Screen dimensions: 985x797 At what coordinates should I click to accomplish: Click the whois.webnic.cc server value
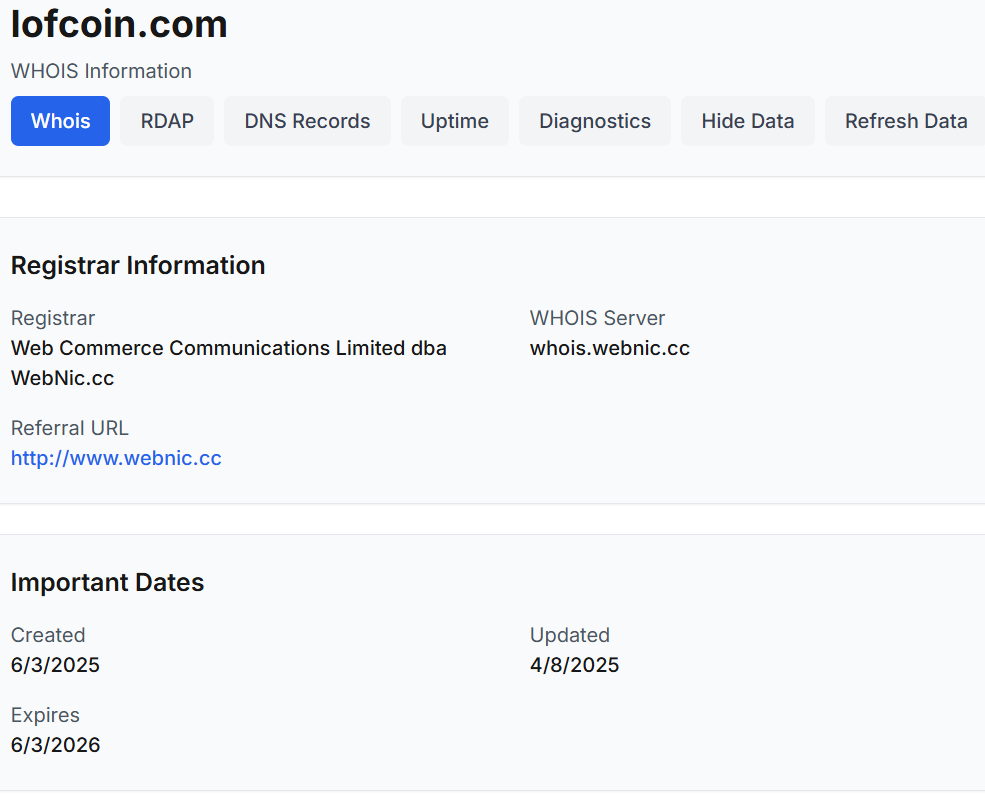click(x=610, y=348)
